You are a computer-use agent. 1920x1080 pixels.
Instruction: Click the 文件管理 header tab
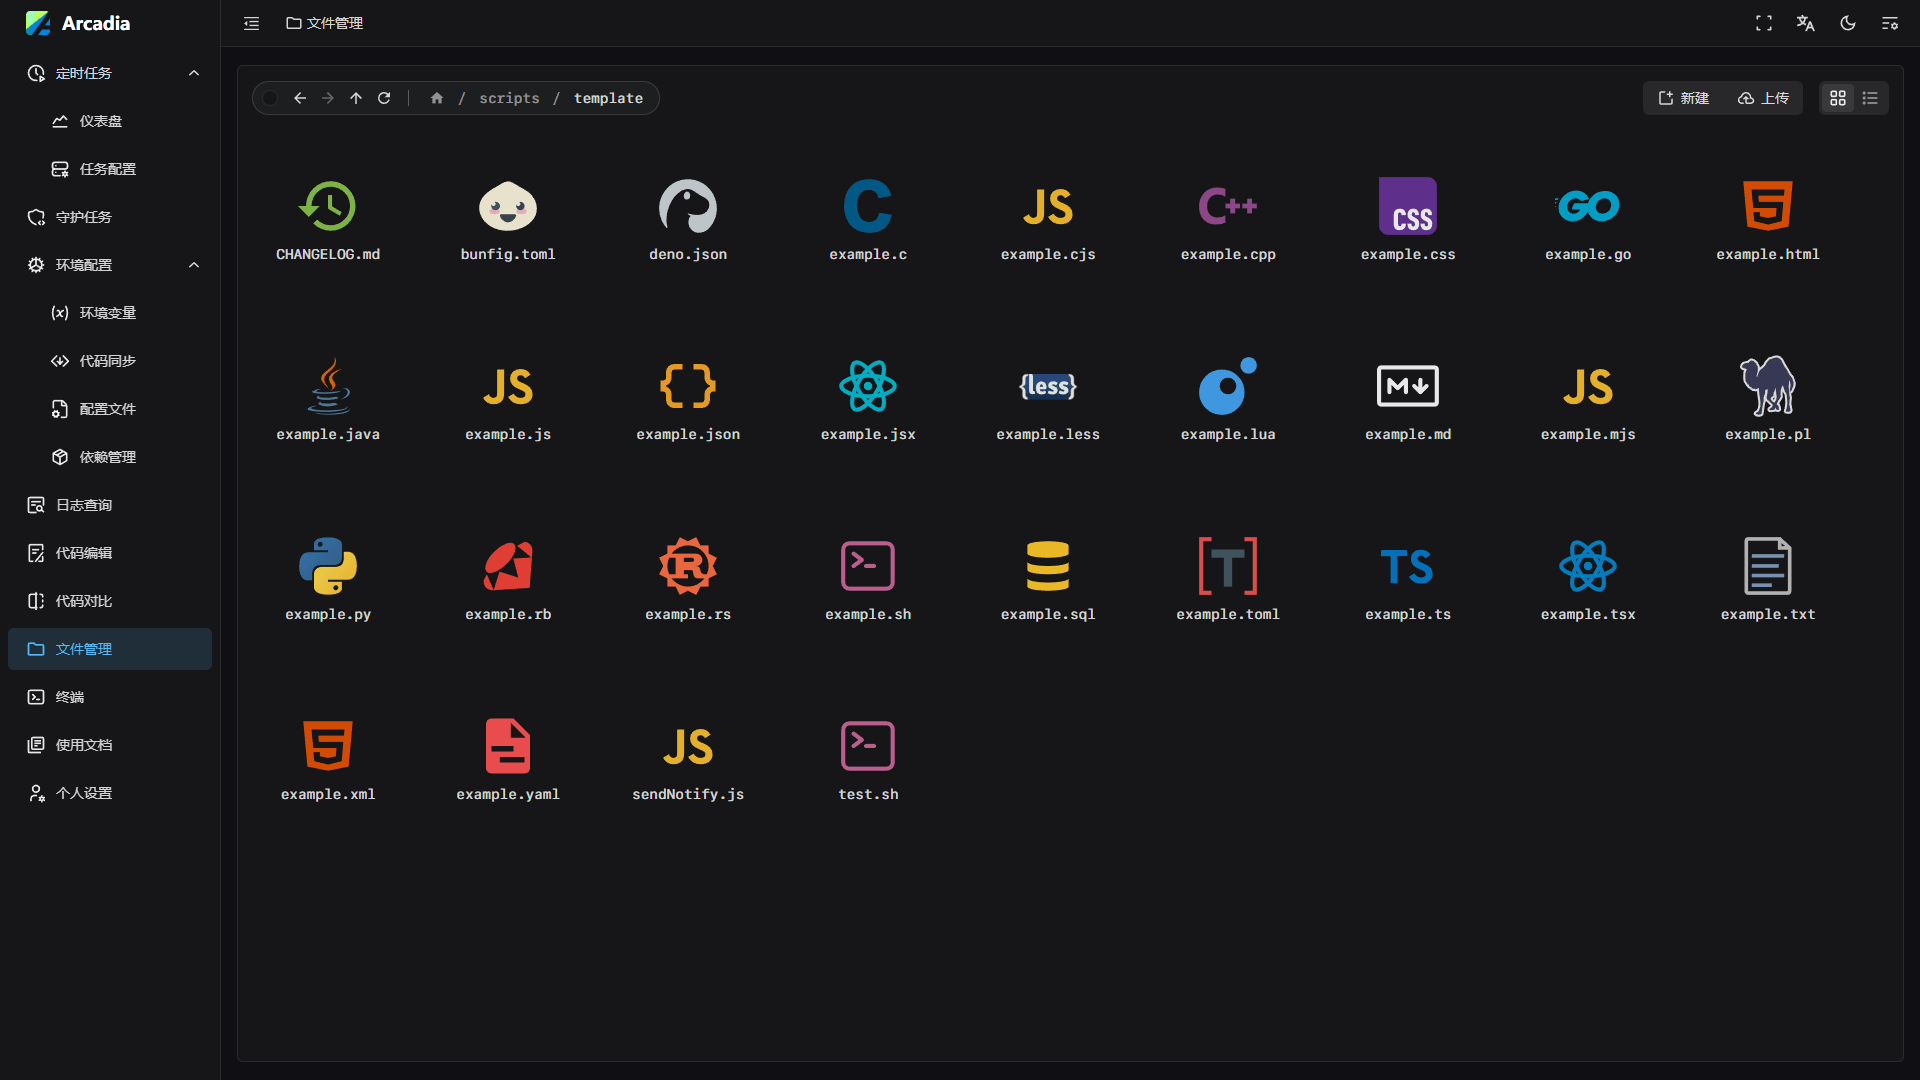[x=325, y=23]
